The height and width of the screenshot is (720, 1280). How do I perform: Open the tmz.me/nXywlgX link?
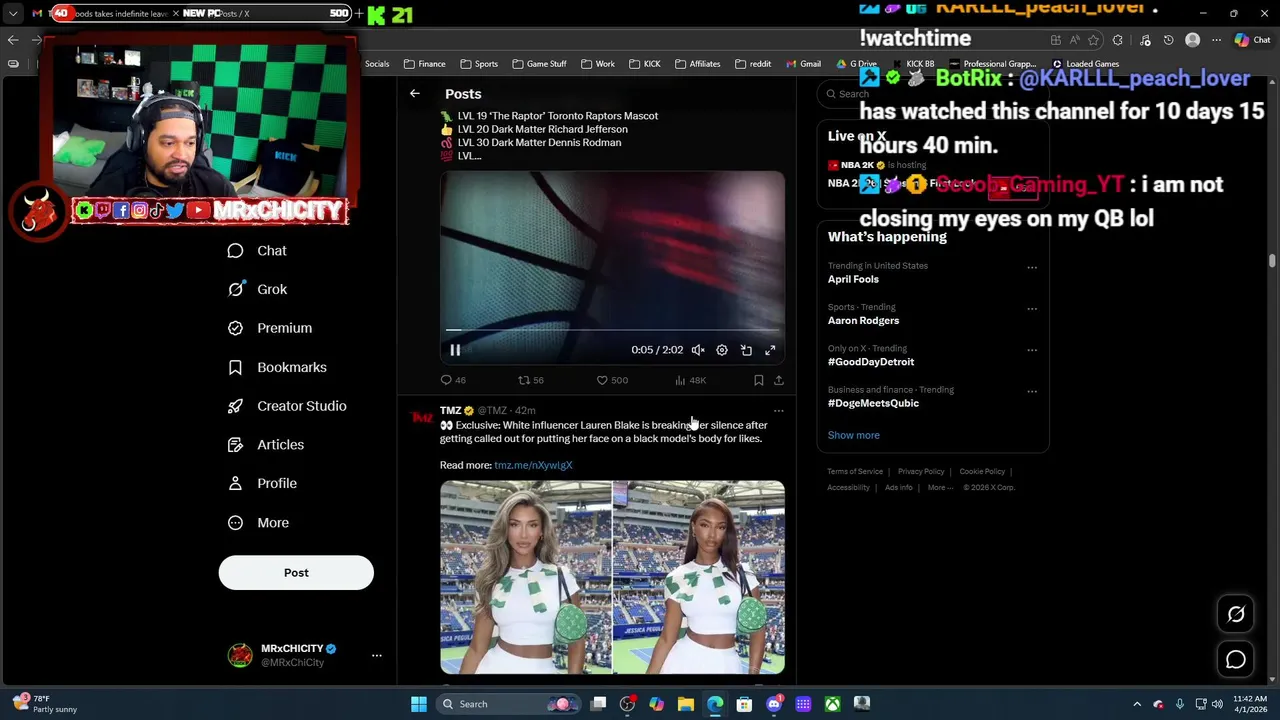click(x=533, y=465)
